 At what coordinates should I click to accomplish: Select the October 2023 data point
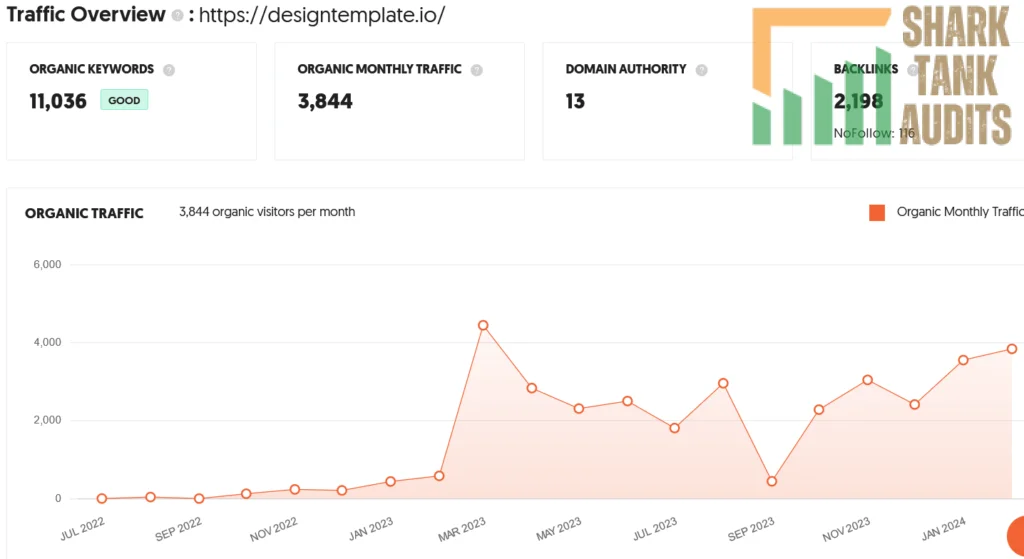point(819,409)
